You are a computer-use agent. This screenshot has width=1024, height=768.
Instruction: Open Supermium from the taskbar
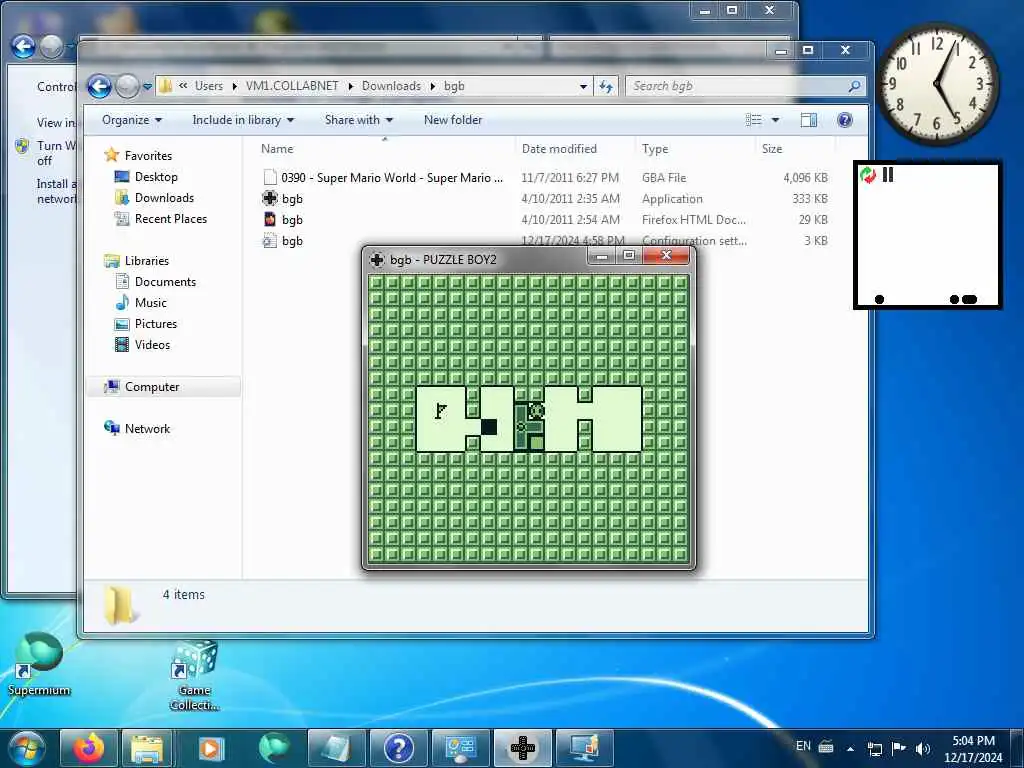point(274,748)
